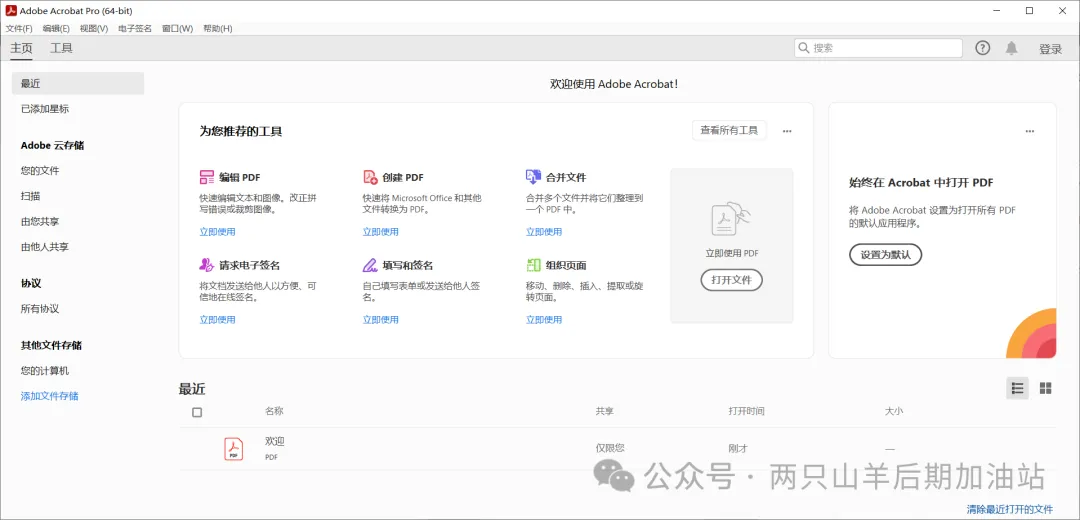Click the Edit PDF (编辑 PDF) tool icon
1080x520 pixels.
[207, 177]
